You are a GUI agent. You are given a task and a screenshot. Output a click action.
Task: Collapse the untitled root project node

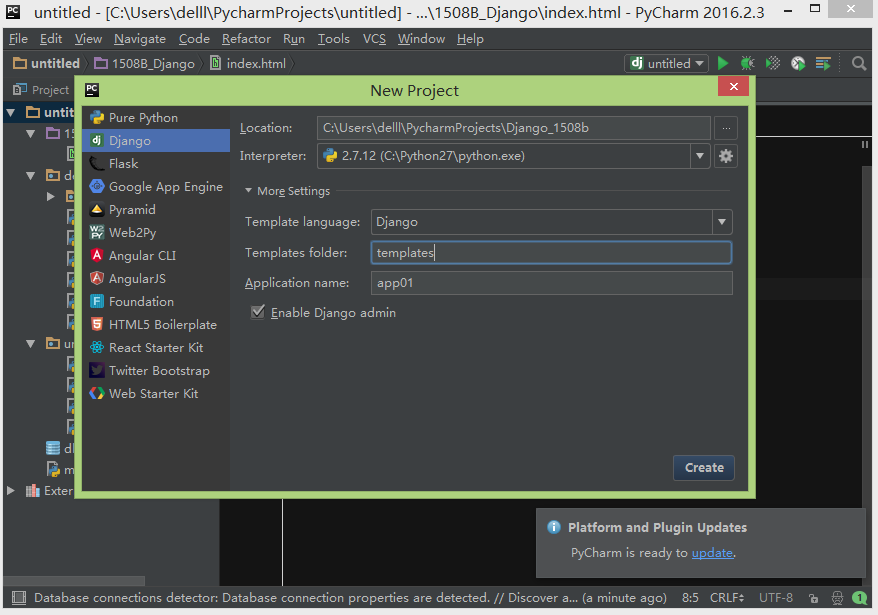(11, 113)
